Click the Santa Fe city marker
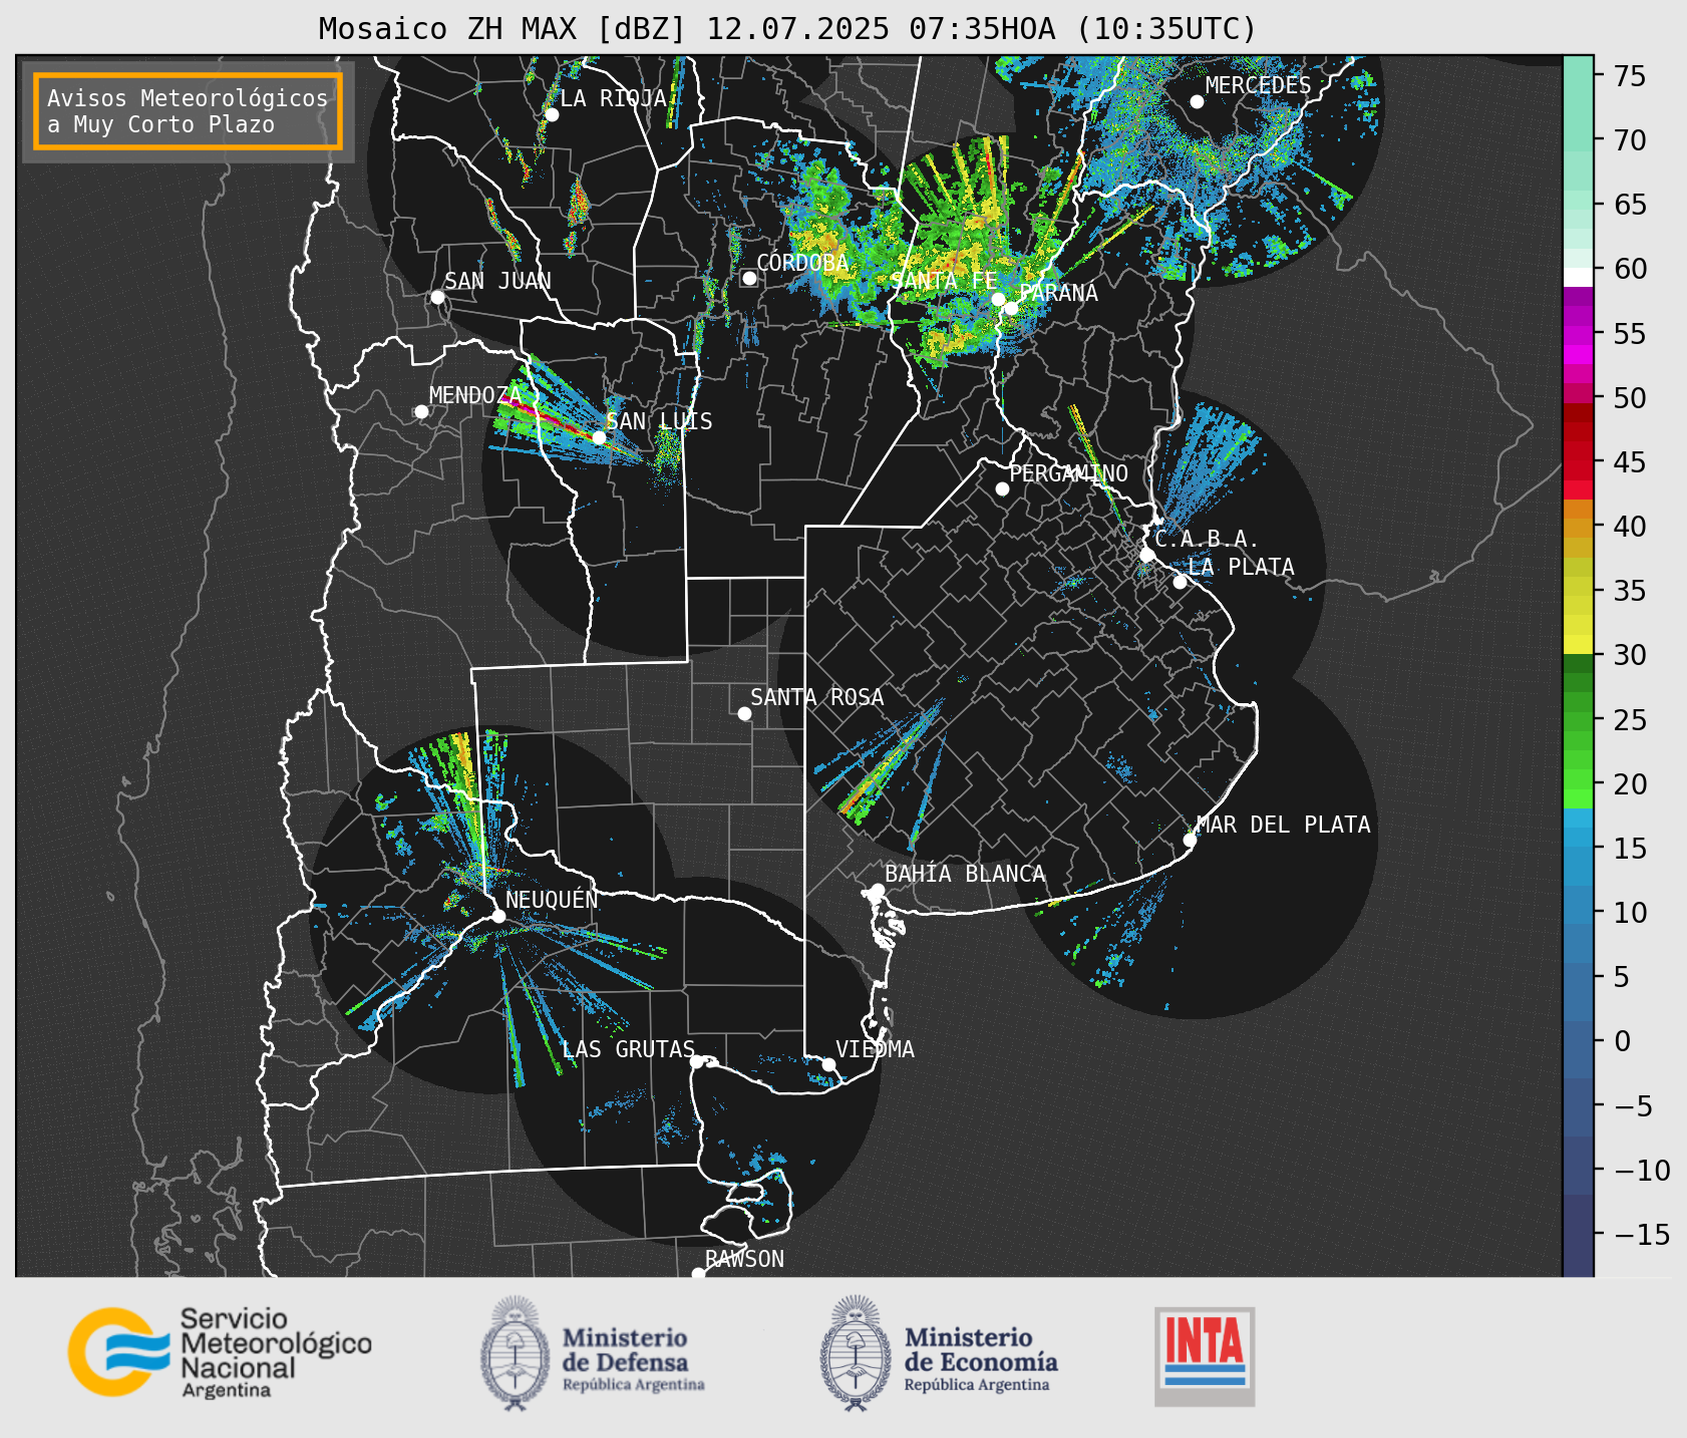Screen dimensions: 1687x1438 [x=998, y=299]
